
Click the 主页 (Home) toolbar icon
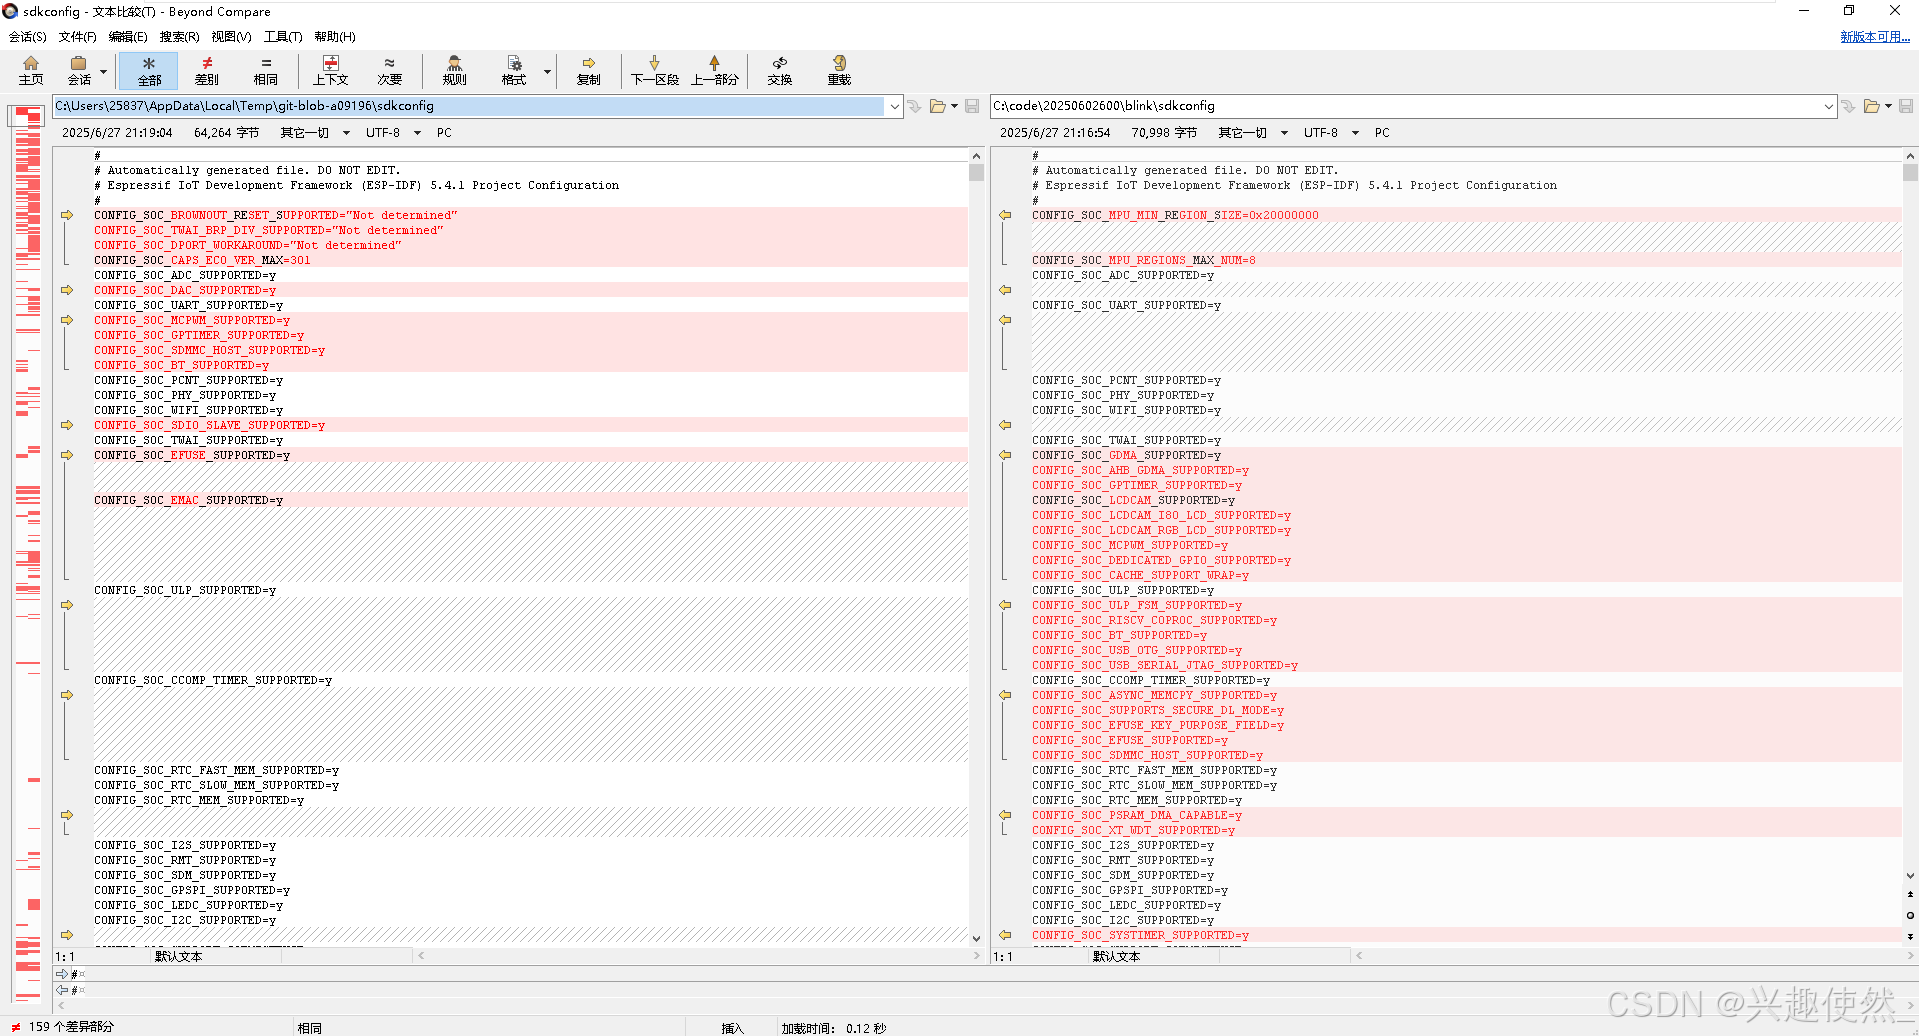31,71
